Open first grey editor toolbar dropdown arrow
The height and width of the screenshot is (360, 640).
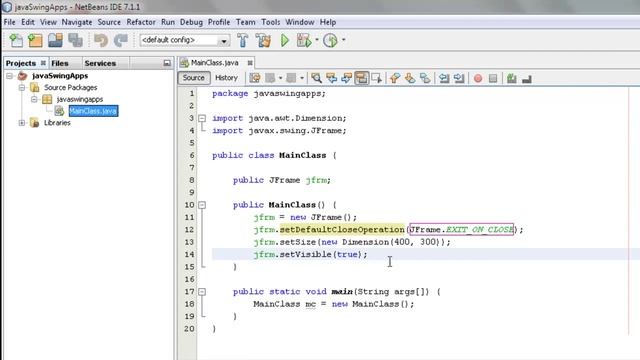pos(280,78)
